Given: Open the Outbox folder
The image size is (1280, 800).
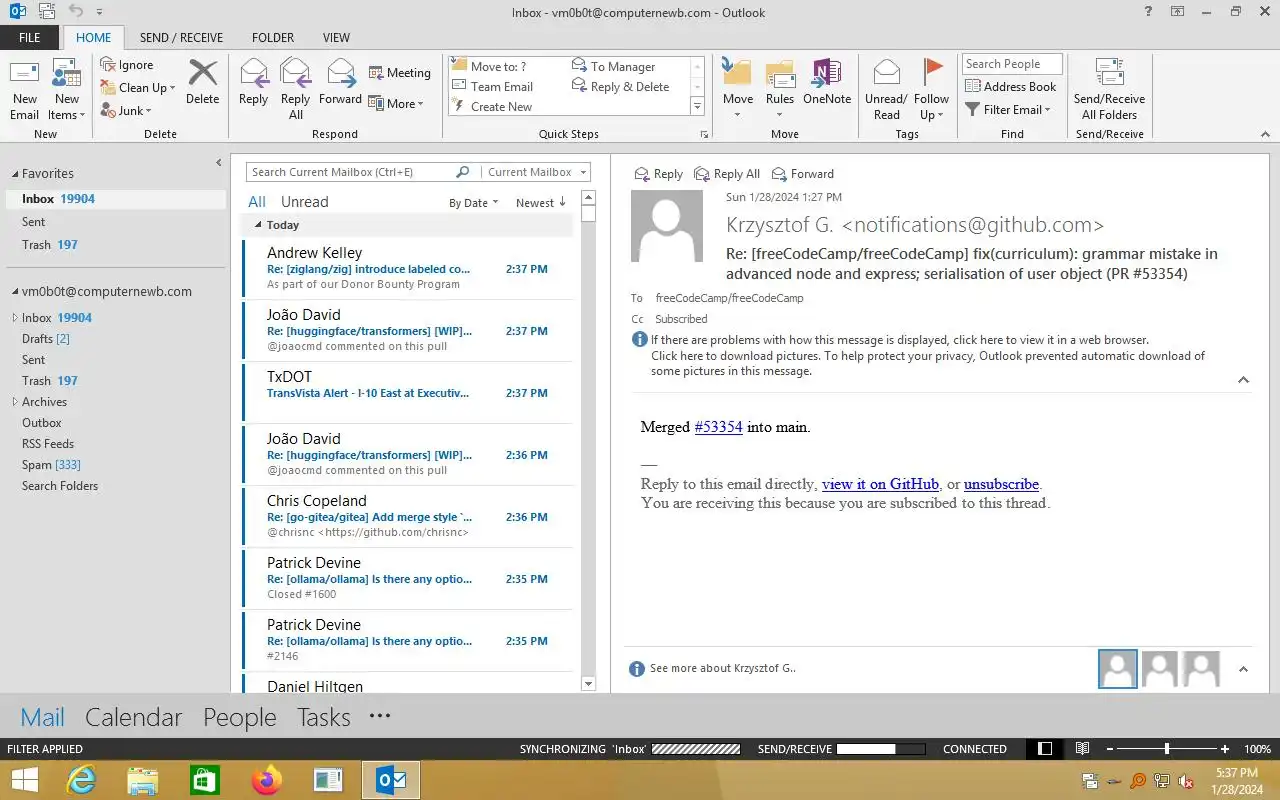Looking at the screenshot, I should (42, 423).
